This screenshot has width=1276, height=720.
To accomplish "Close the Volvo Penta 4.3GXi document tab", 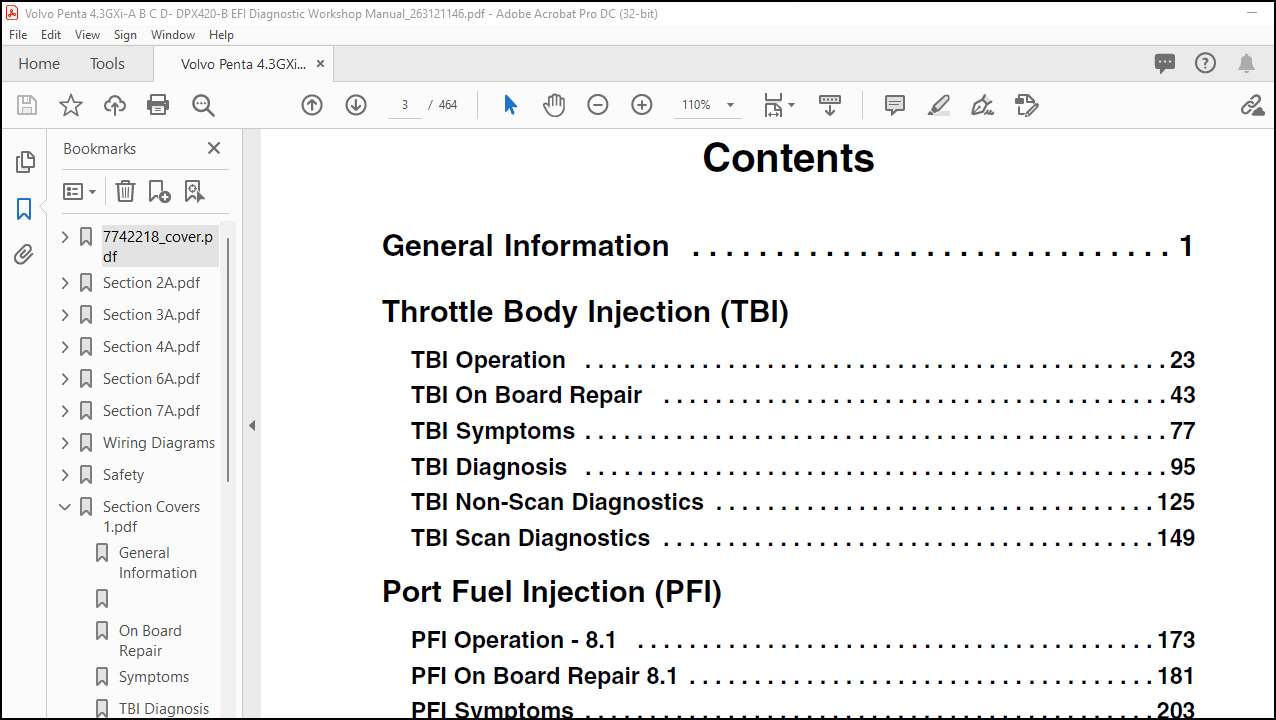I will pos(320,63).
